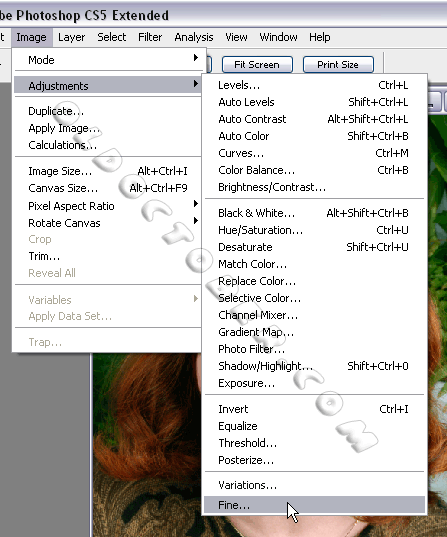The image size is (447, 537).
Task: Apply Auto Contrast
Action: pos(314,119)
